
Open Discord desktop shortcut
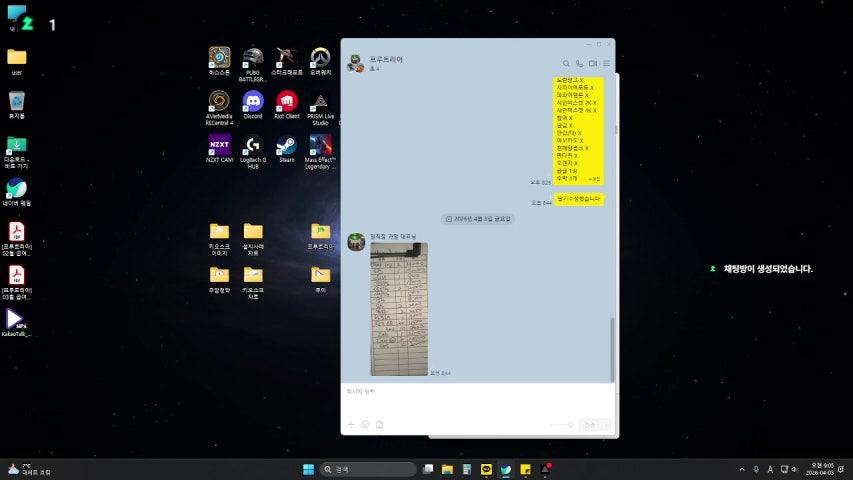pos(253,102)
